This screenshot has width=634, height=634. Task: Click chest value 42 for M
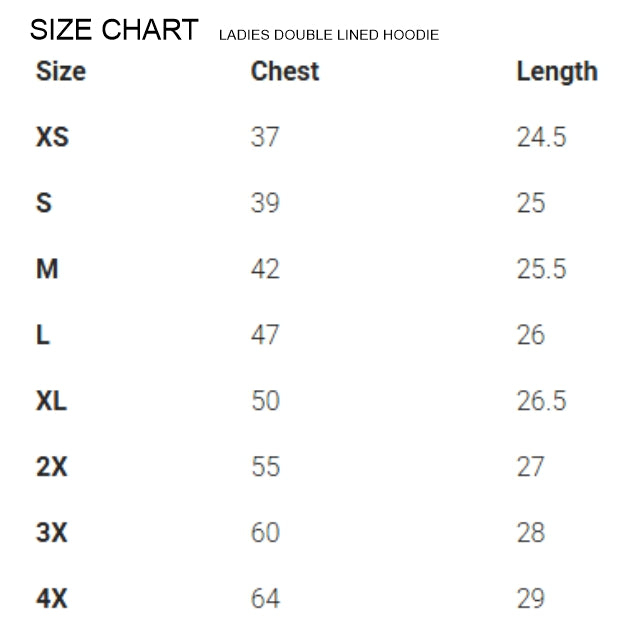pos(265,269)
